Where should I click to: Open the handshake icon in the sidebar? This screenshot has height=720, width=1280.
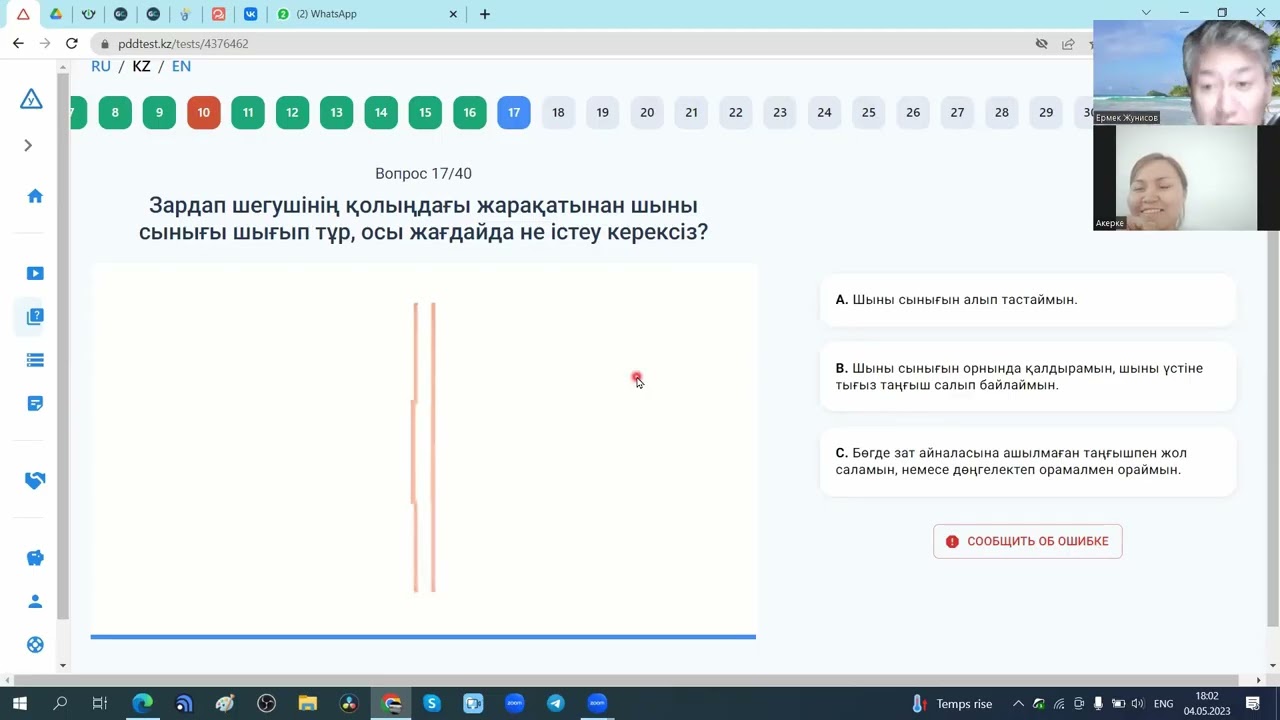coord(35,481)
